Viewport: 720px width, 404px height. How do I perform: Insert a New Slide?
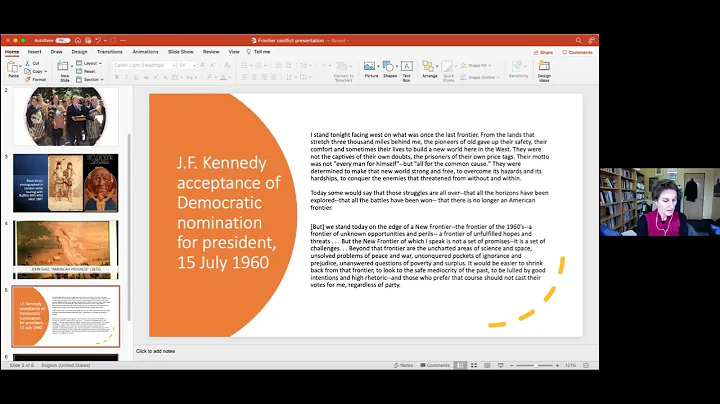(63, 69)
